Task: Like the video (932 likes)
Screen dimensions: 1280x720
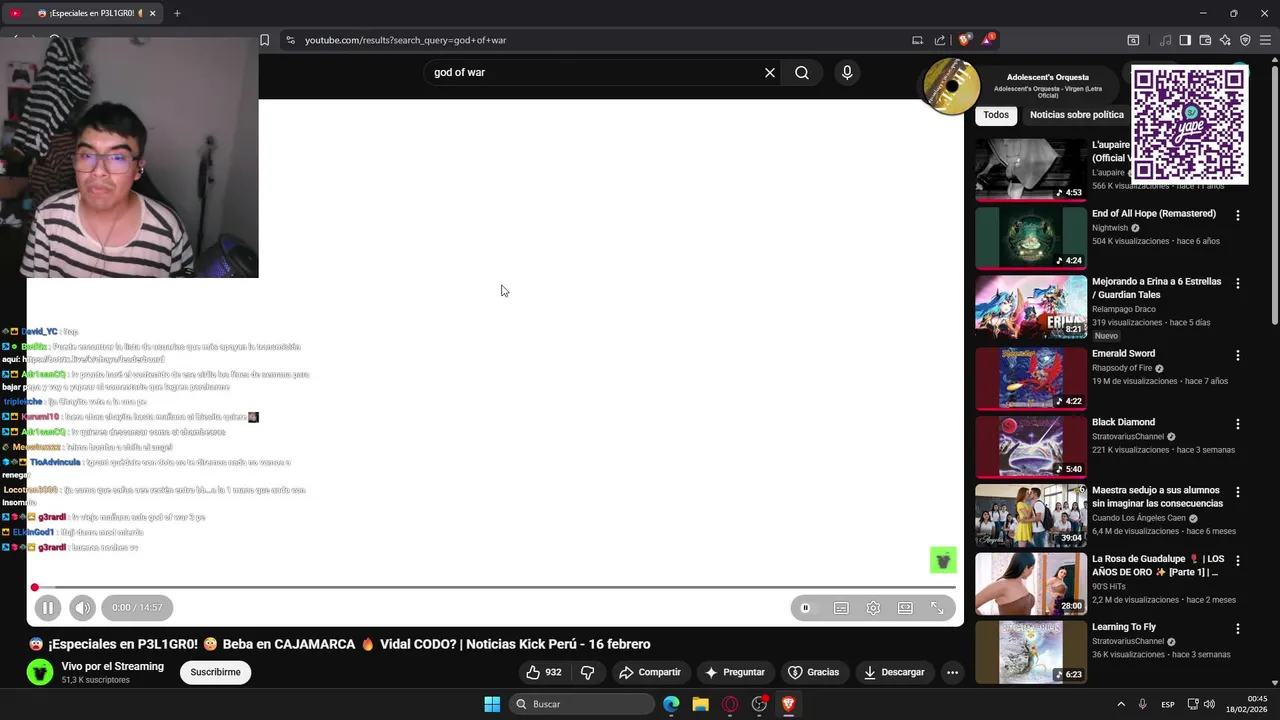Action: (544, 672)
